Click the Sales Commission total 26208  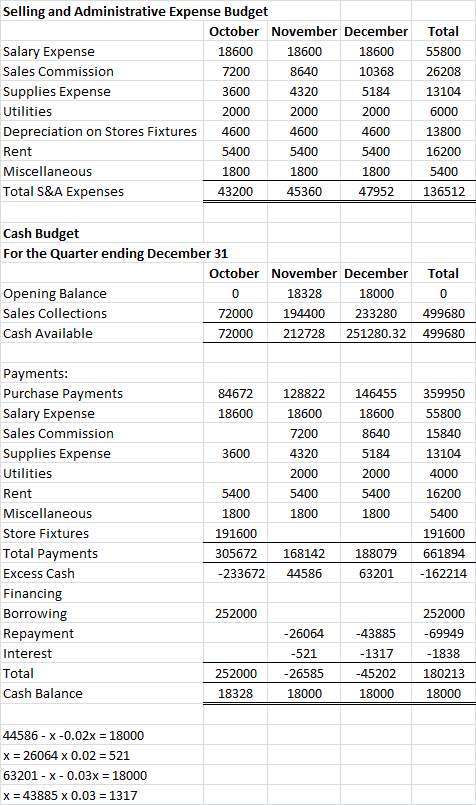443,71
